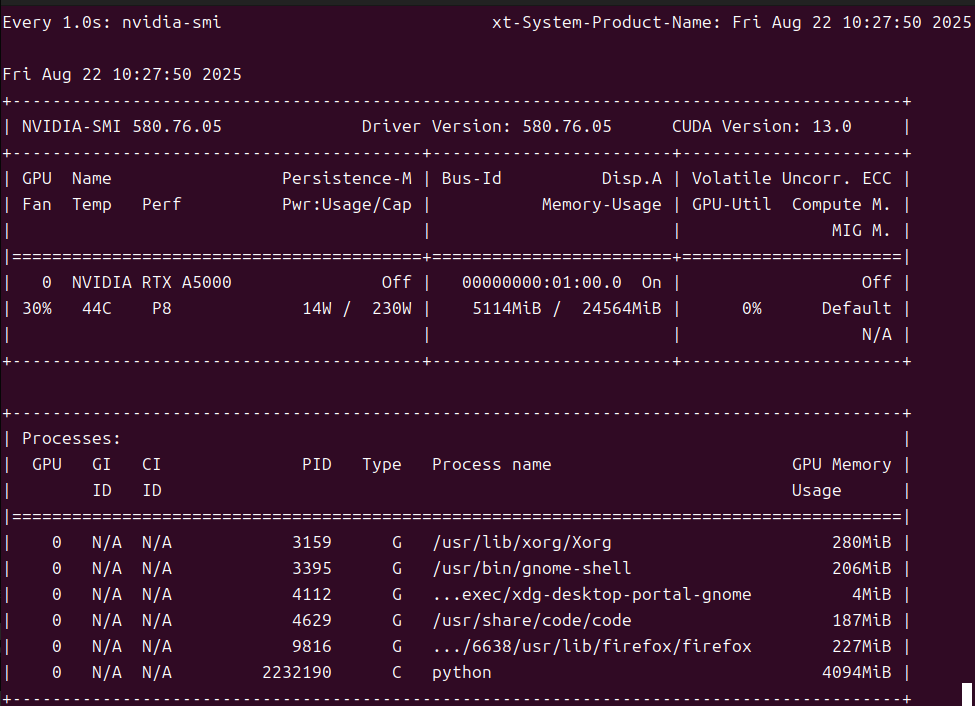Click 'CUDA Version: 13.0' text
Screen dimensions: 975x706
coord(762,126)
